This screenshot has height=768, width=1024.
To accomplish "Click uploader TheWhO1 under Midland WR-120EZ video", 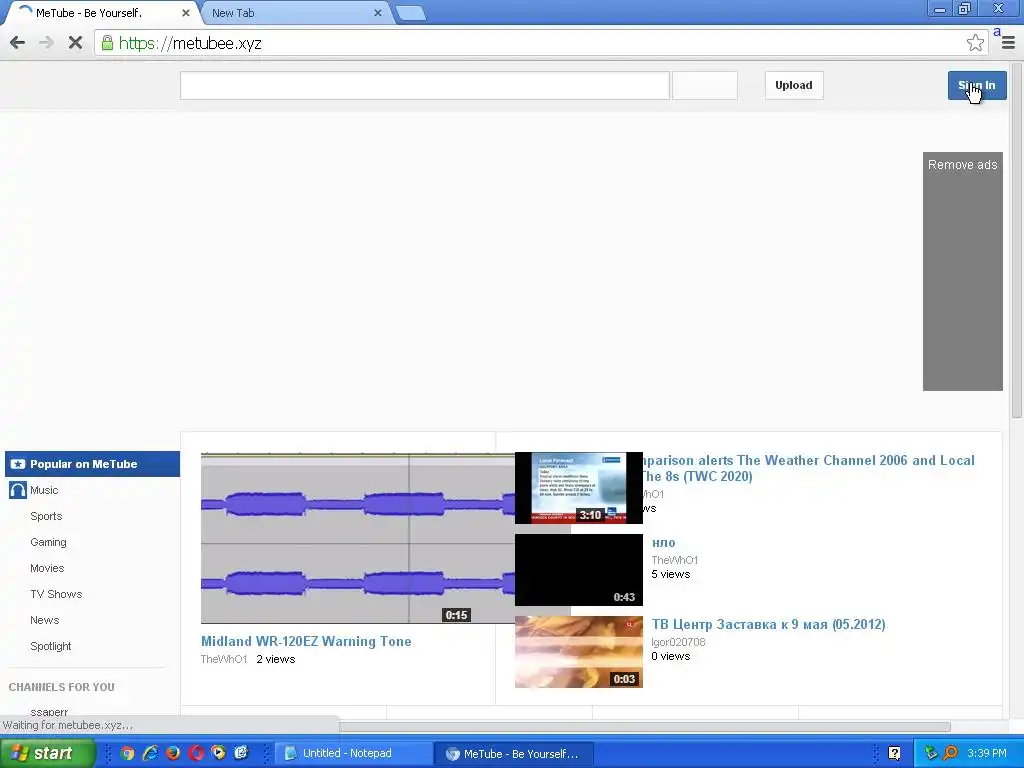I will [x=224, y=660].
